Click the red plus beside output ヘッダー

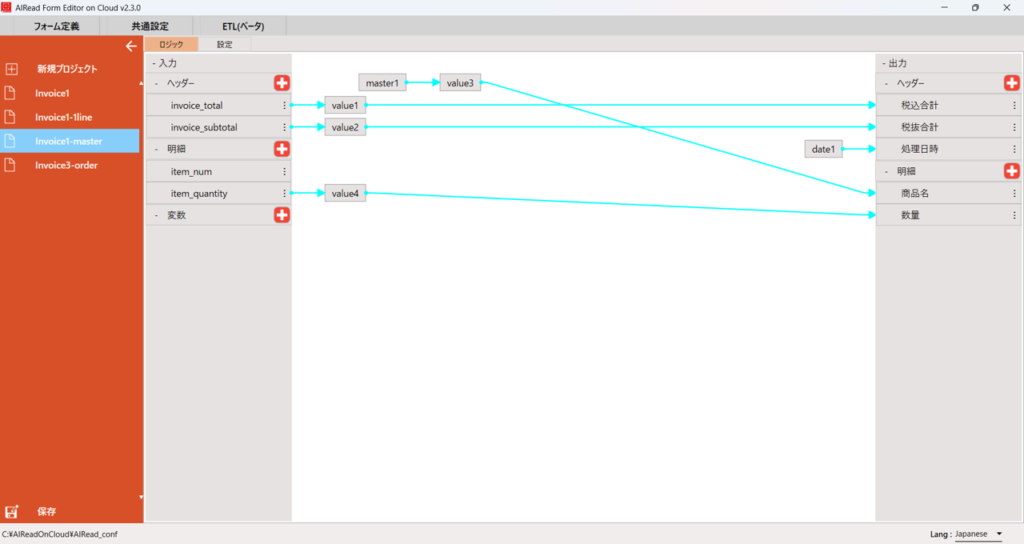coord(1011,83)
